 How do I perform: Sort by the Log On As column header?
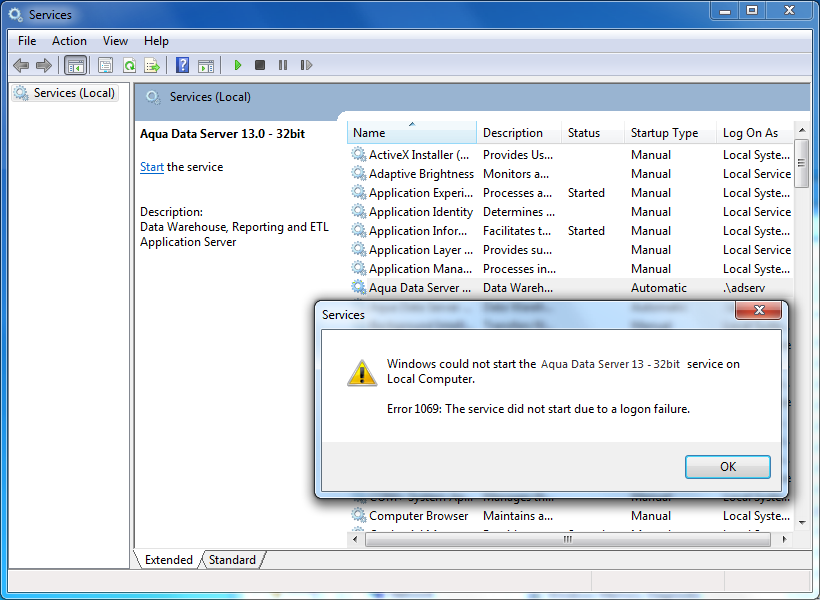(755, 133)
